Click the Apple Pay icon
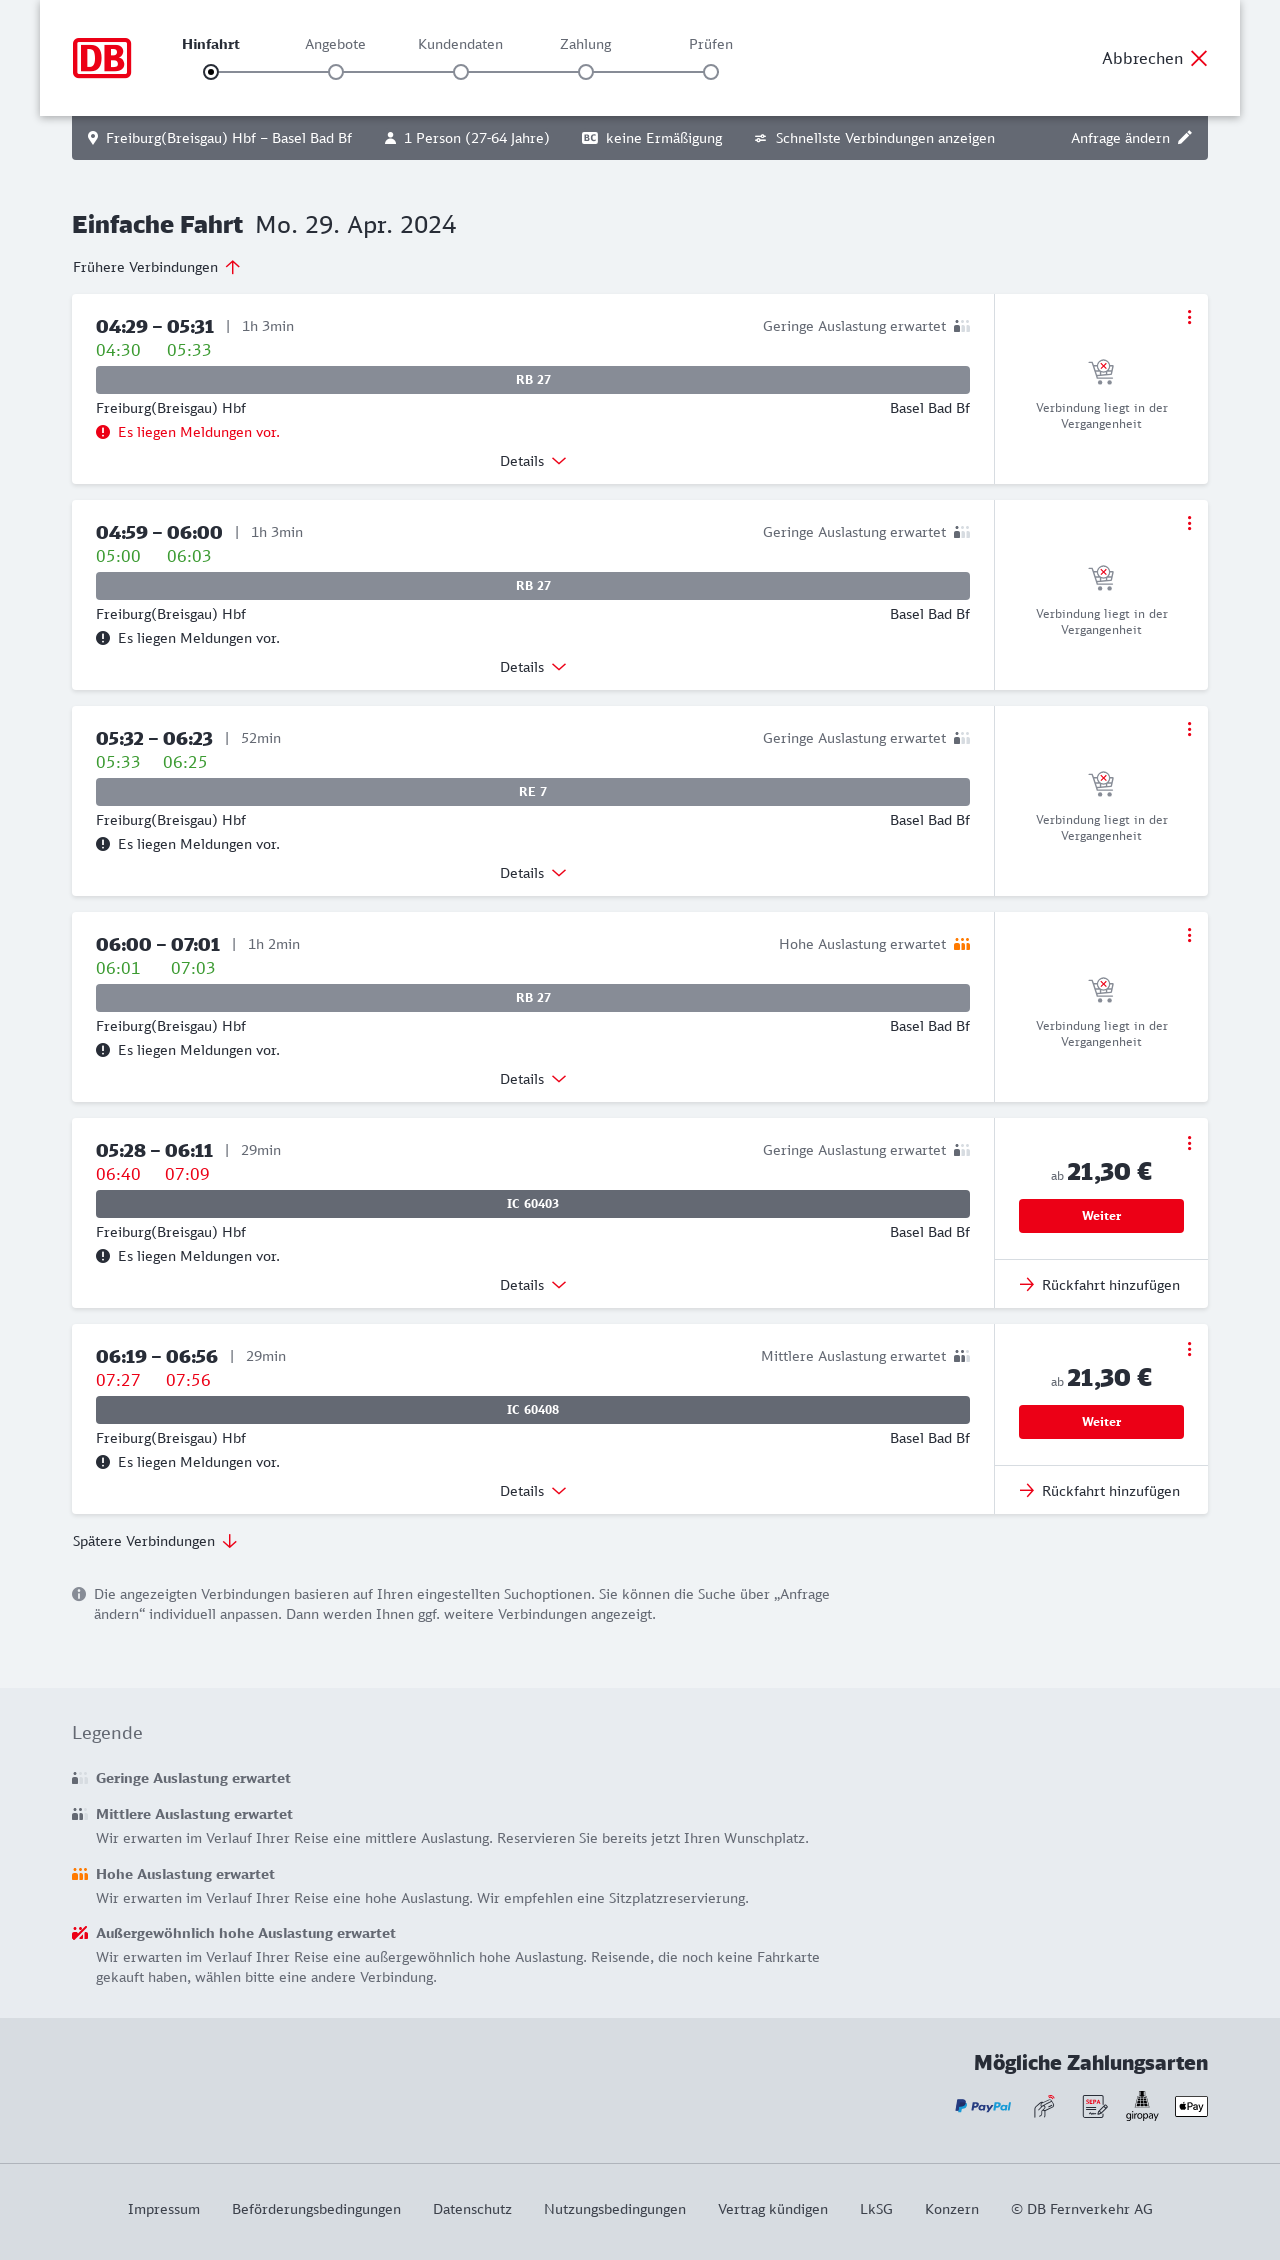Viewport: 1280px width, 2260px height. [x=1191, y=2106]
